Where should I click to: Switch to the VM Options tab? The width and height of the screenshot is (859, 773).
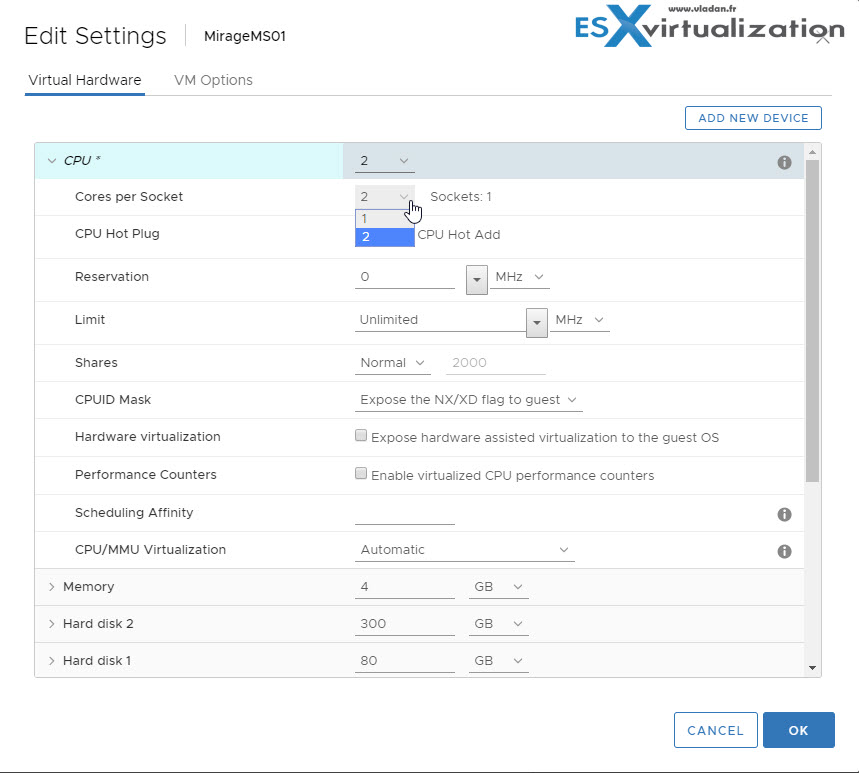point(213,81)
